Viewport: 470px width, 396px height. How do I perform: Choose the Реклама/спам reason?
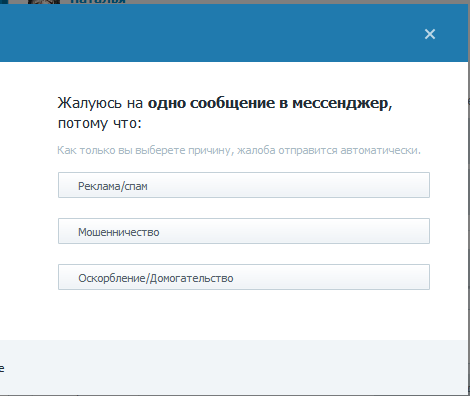(244, 185)
